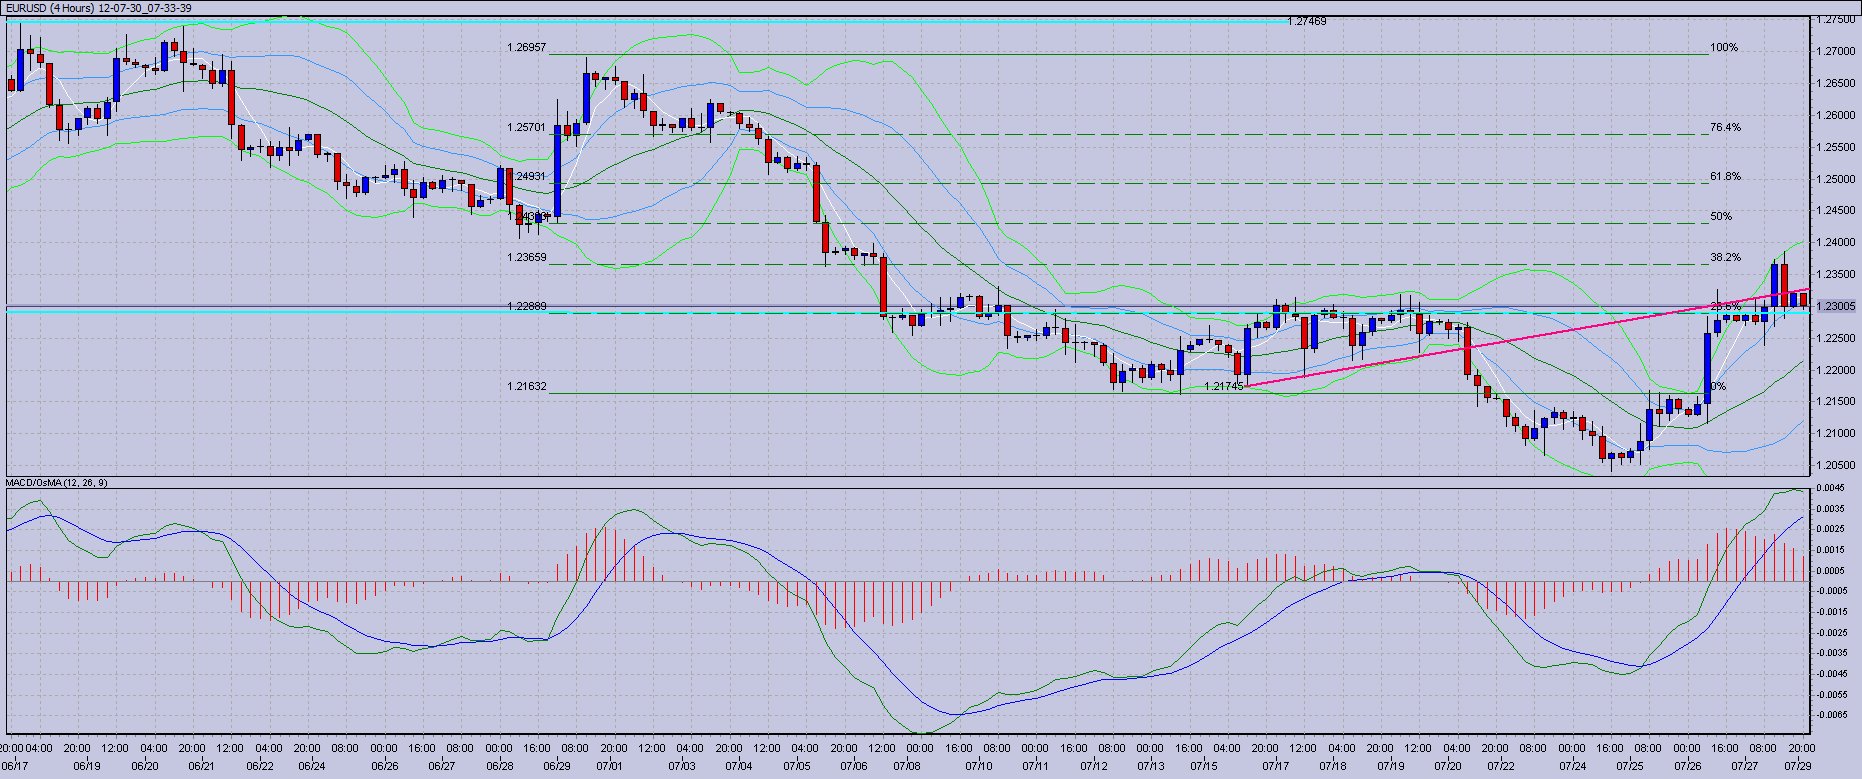The width and height of the screenshot is (1862, 779).
Task: Select the 1.21745 trendline start label
Action: (1222, 387)
